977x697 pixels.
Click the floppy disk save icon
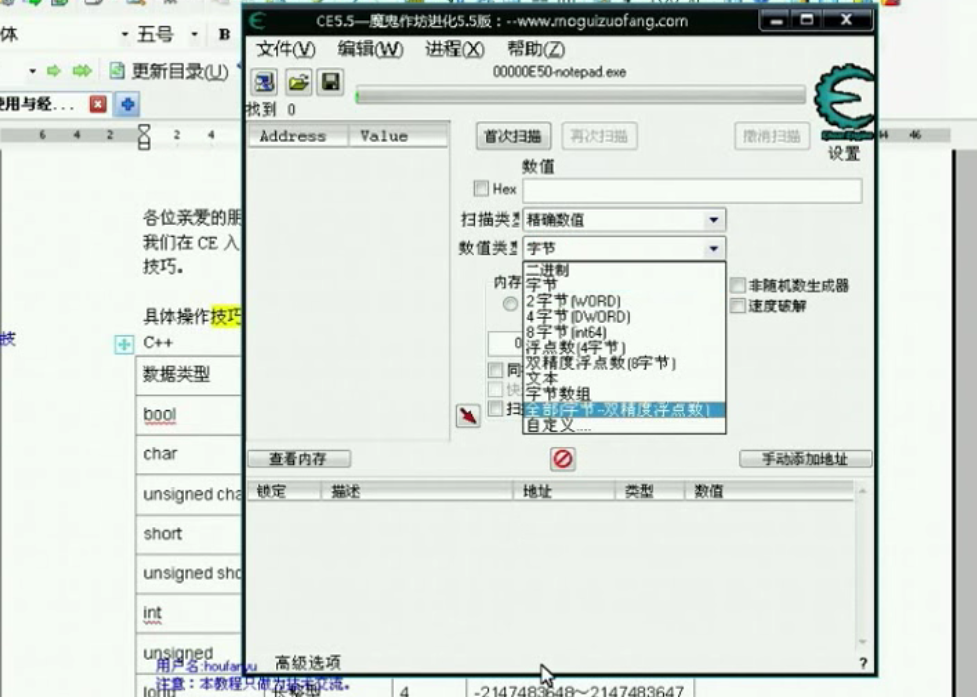pos(330,82)
